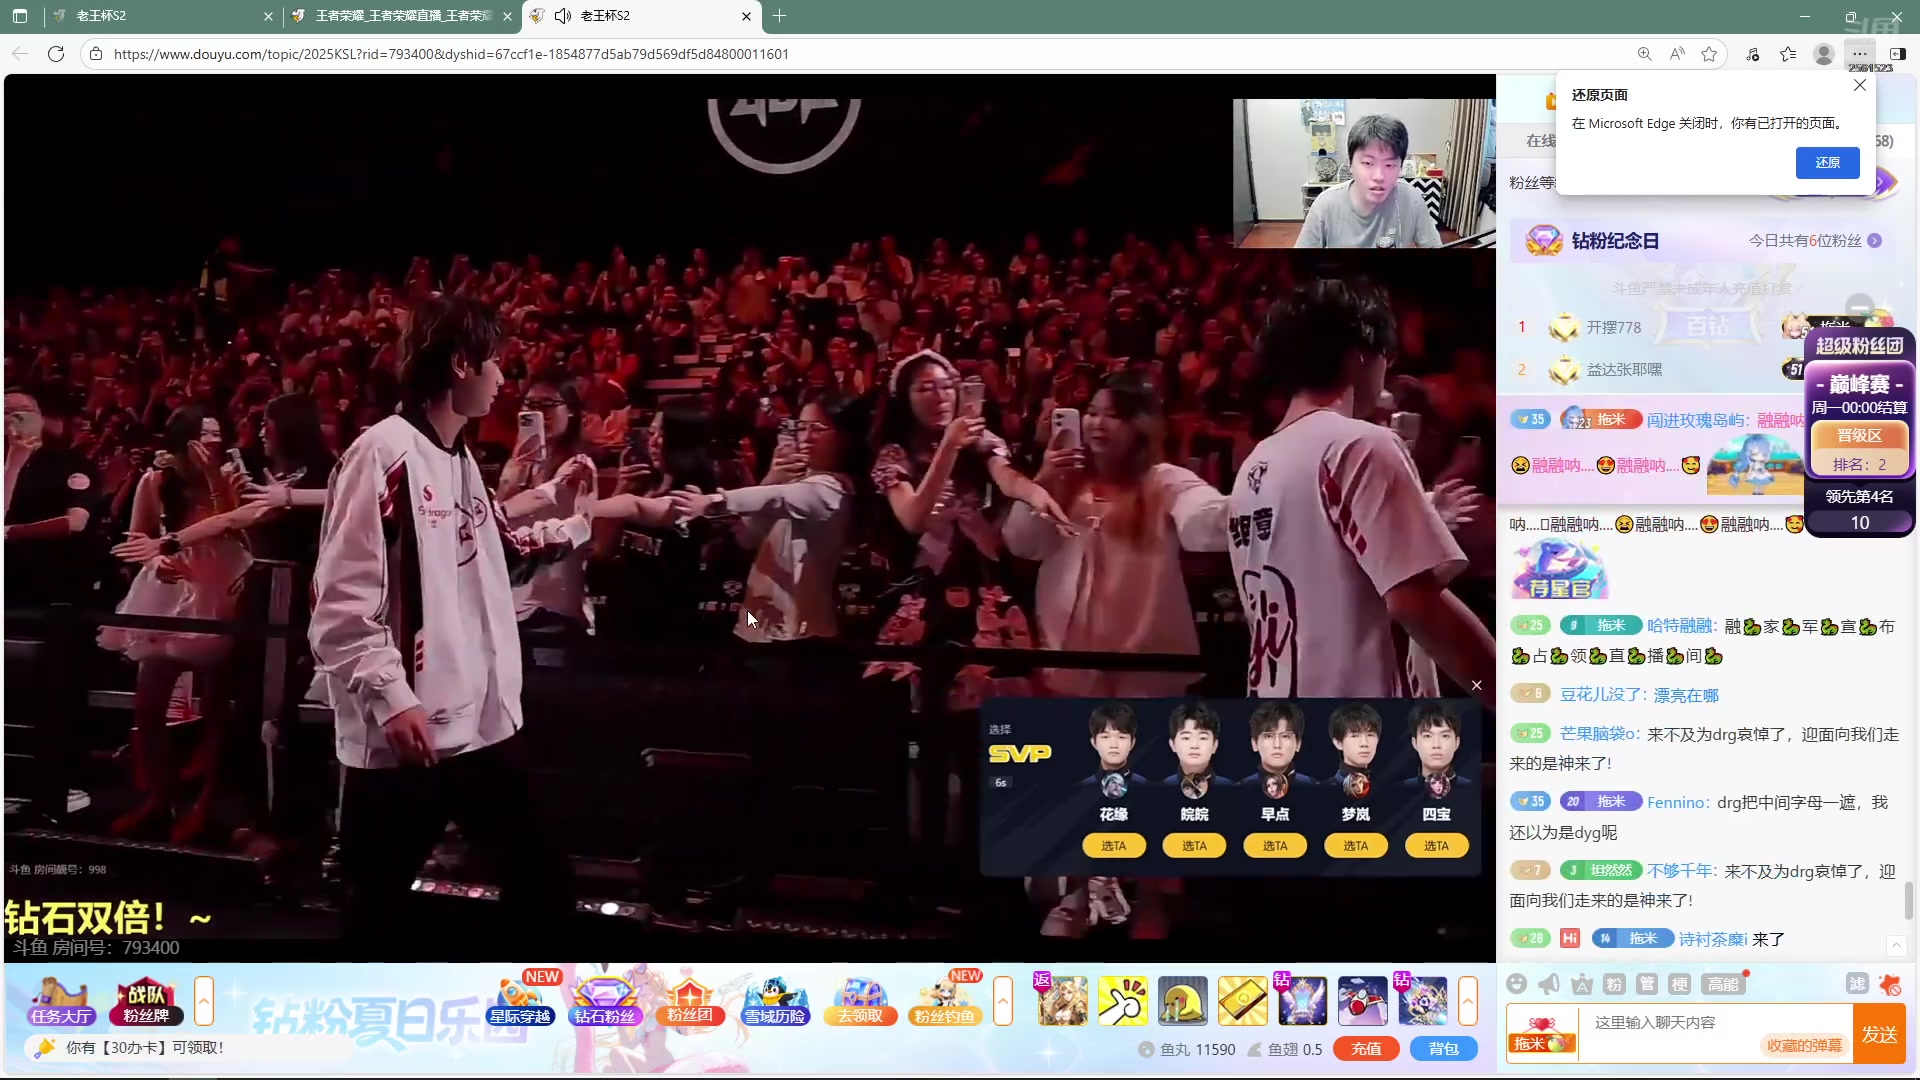Viewport: 1920px width, 1080px height.
Task: Open the 拖米 fan badge selector
Action: coord(1541,1034)
